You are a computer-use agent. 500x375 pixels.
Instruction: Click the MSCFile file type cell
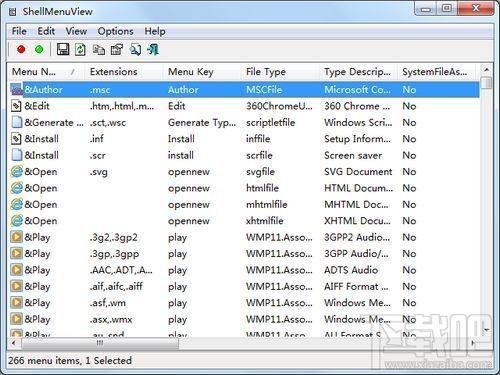(264, 90)
